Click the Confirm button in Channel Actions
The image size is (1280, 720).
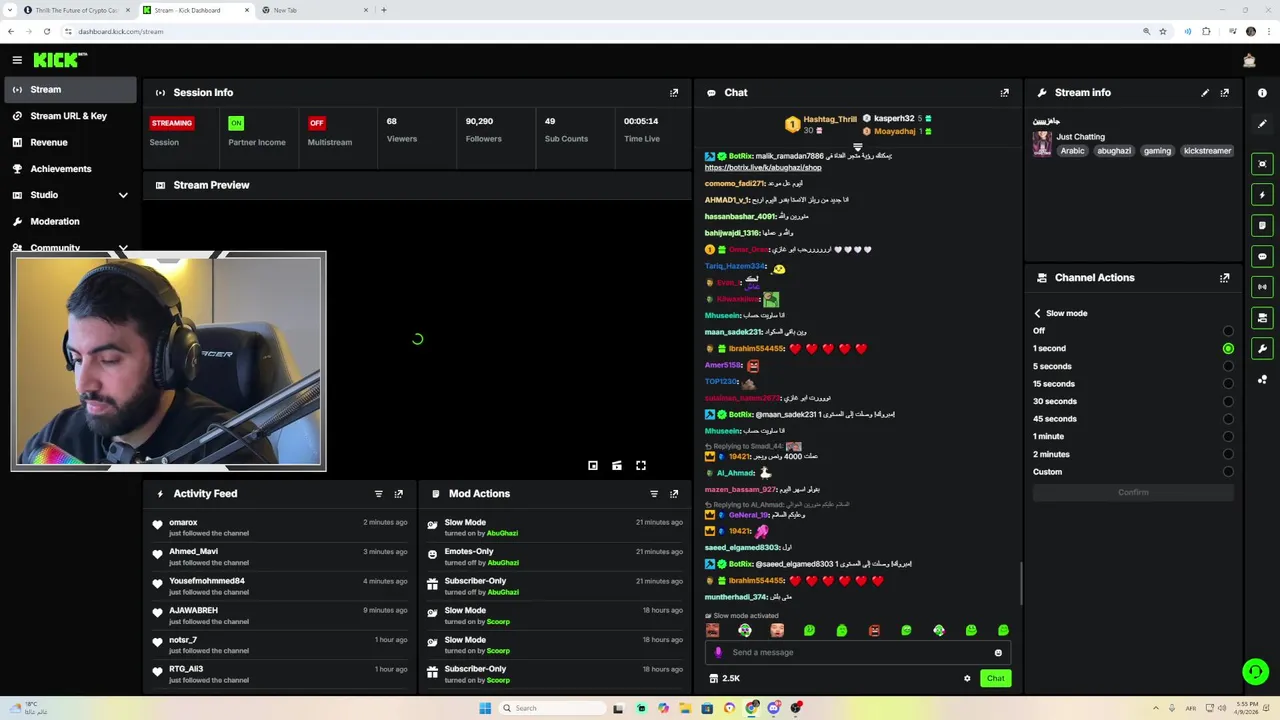tap(1133, 493)
